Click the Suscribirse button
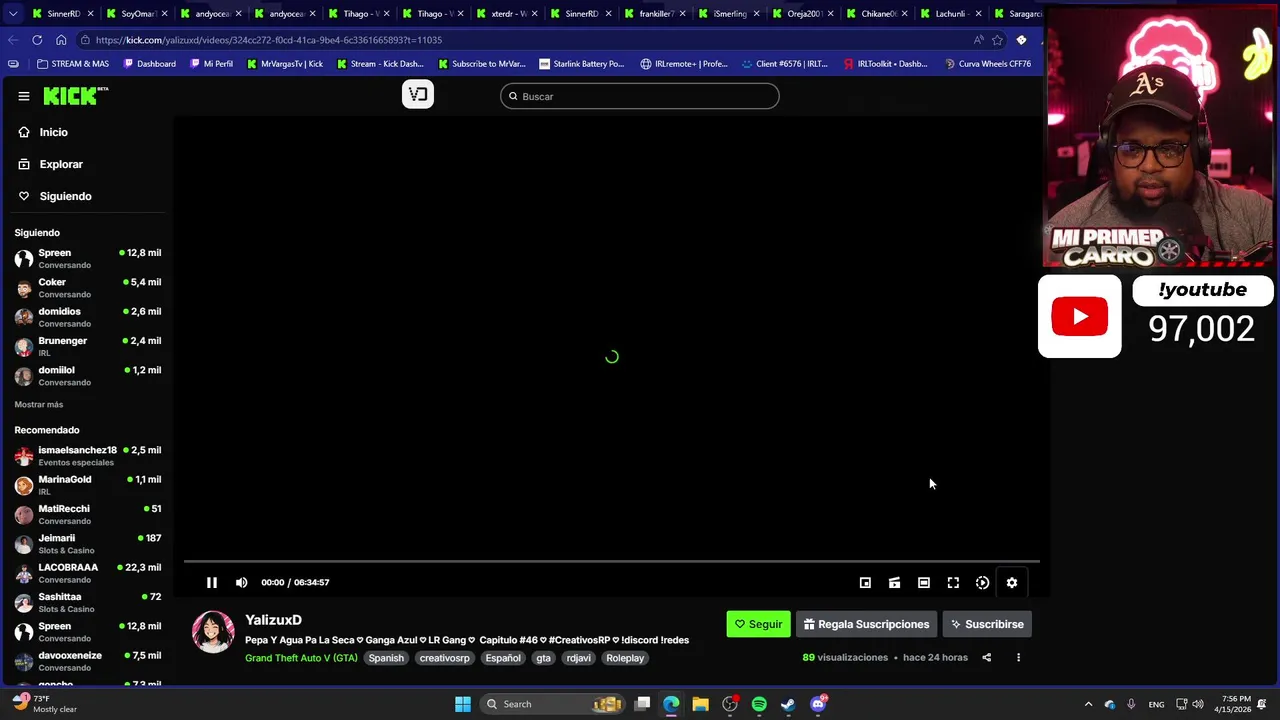1280x720 pixels. click(x=987, y=624)
